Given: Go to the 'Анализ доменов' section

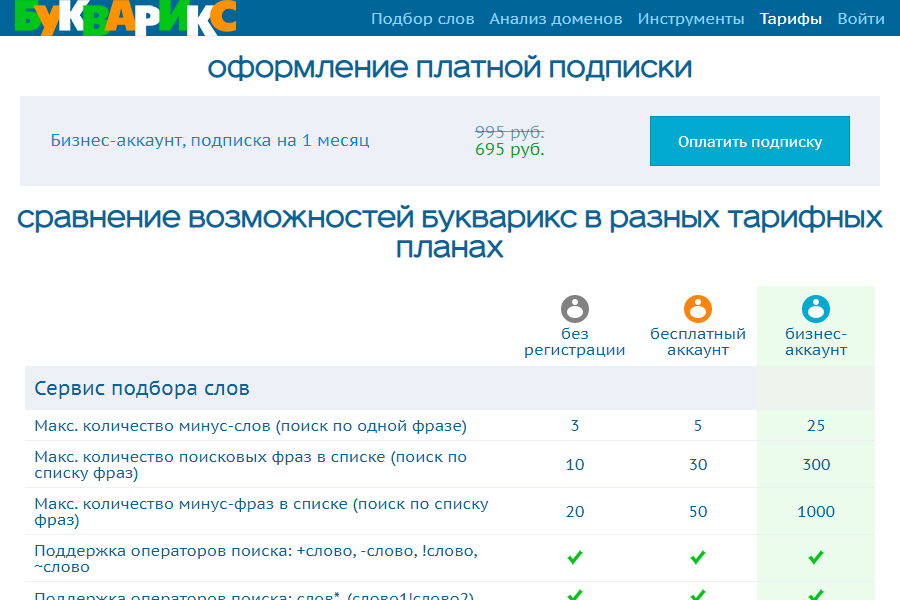Looking at the screenshot, I should click(x=555, y=19).
